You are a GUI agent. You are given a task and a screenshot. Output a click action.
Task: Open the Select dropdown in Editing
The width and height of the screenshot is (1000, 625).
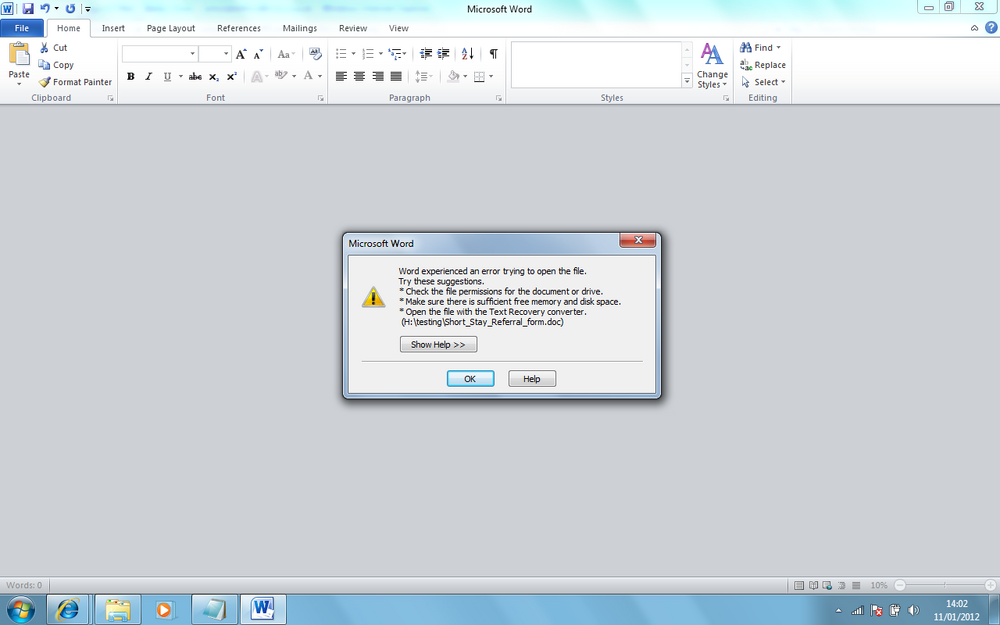pos(763,82)
